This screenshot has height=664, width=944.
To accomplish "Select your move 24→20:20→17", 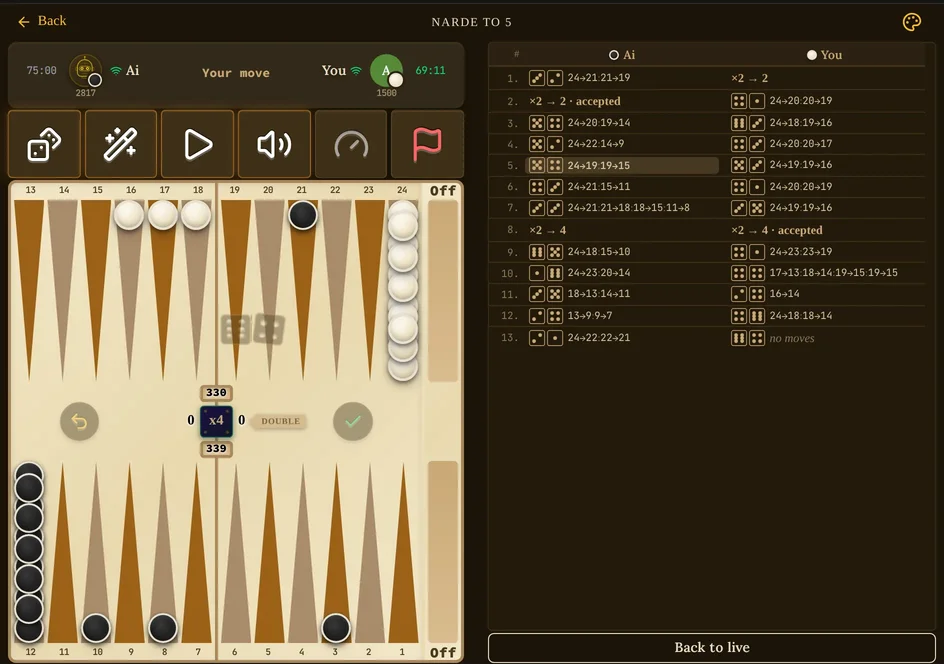I will [x=801, y=144].
